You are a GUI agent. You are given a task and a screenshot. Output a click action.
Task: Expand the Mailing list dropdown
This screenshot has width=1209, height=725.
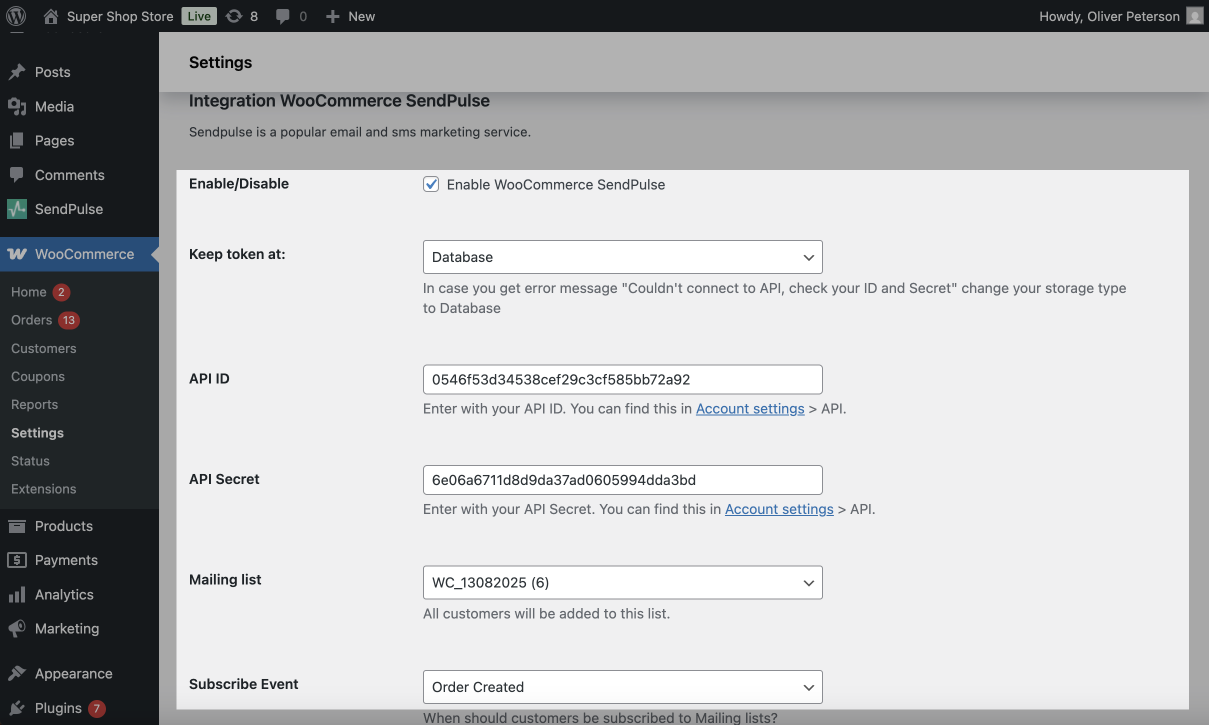(x=622, y=583)
